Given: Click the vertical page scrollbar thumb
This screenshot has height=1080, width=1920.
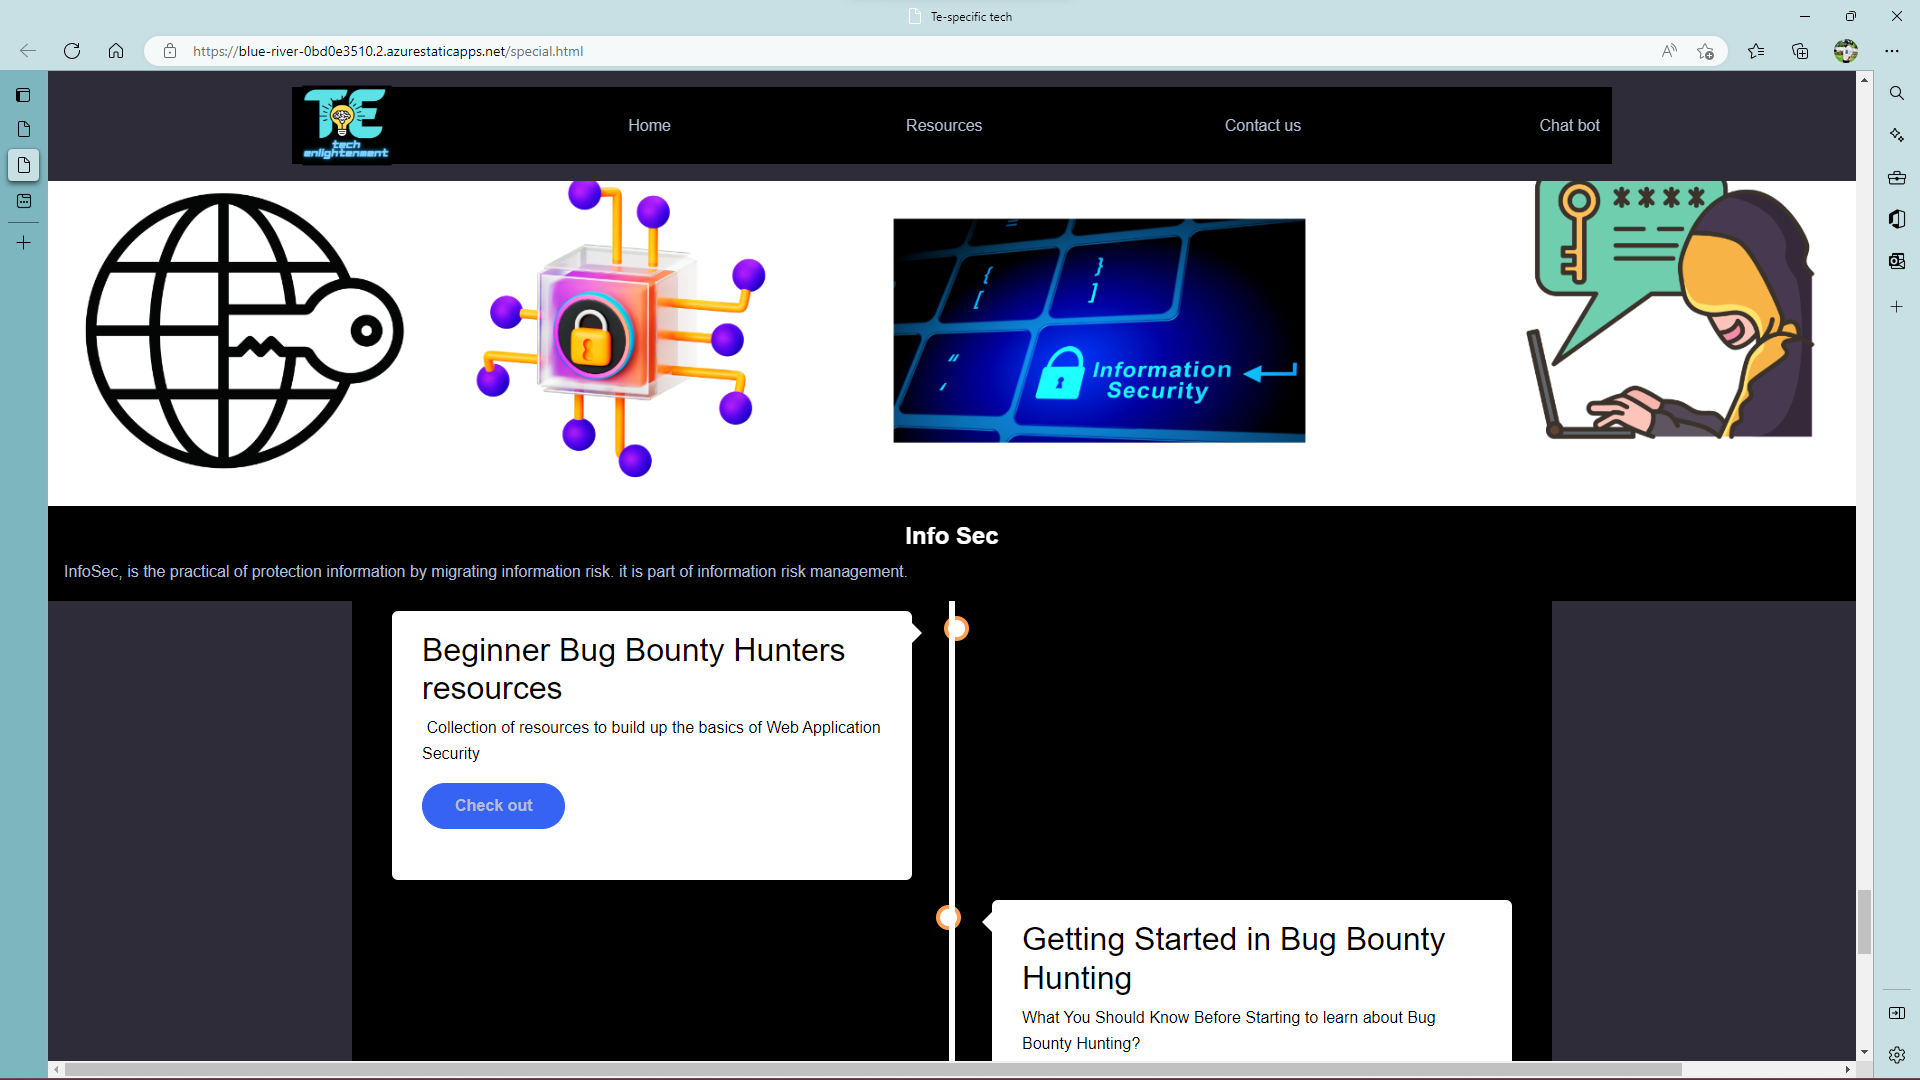Looking at the screenshot, I should pos(1864,921).
